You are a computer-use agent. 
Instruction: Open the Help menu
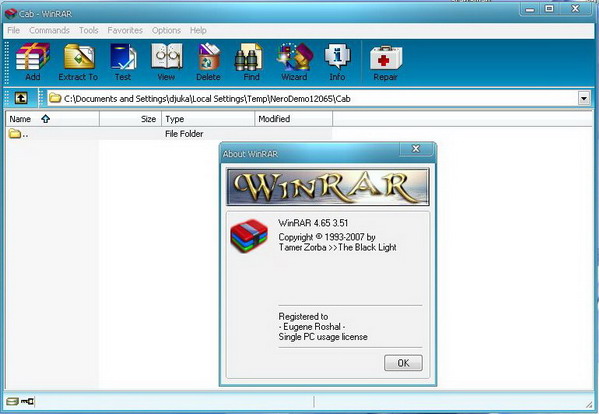click(198, 30)
